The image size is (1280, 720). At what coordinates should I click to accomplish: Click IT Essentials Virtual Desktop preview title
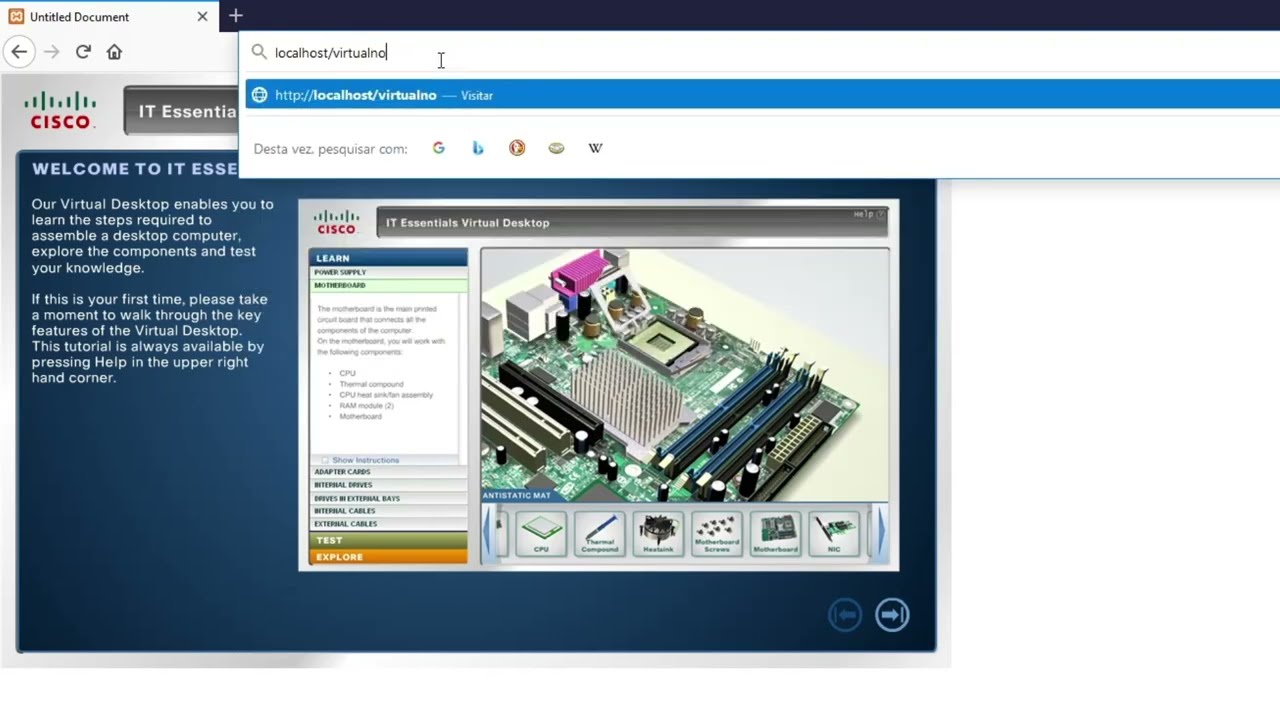click(468, 223)
